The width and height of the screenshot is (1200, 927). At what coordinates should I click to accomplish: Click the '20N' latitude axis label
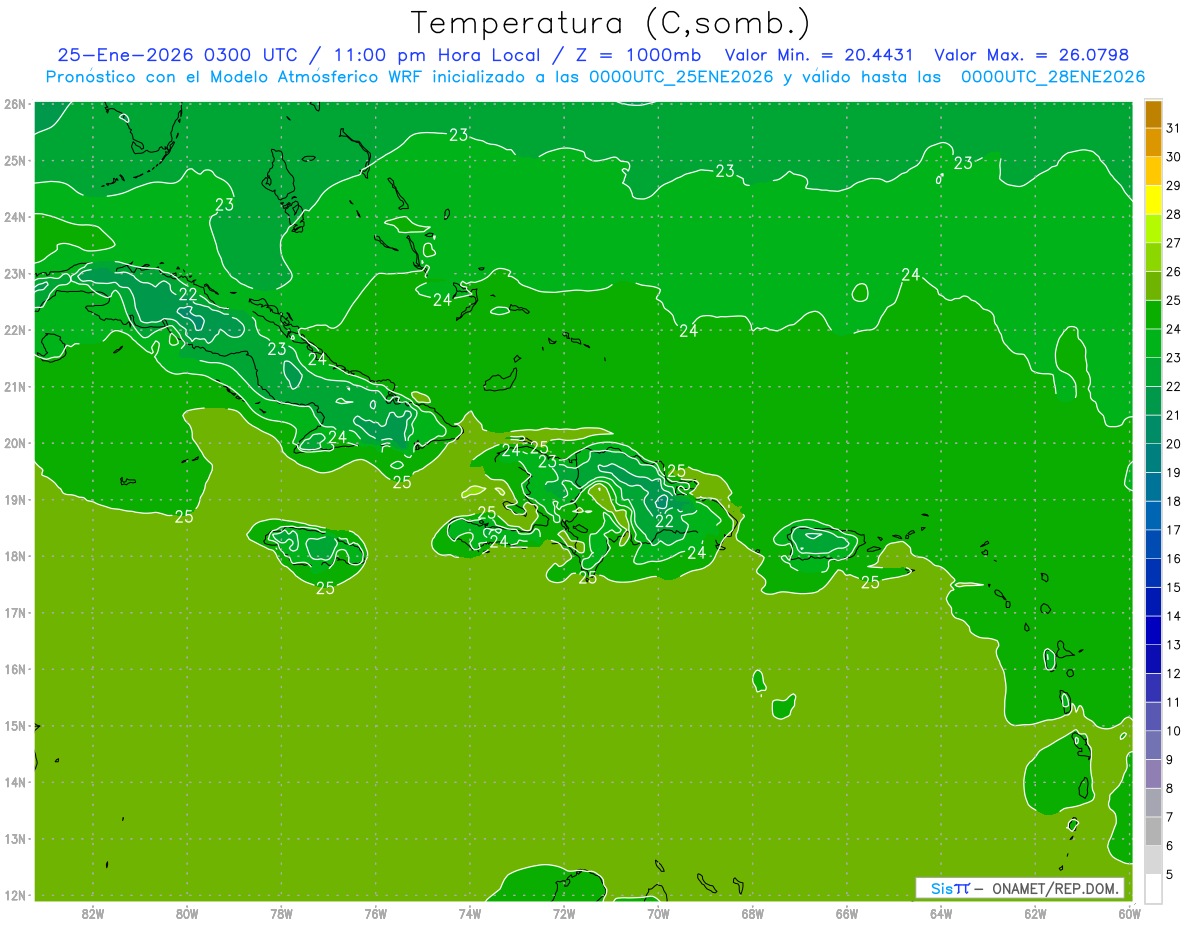[15, 443]
